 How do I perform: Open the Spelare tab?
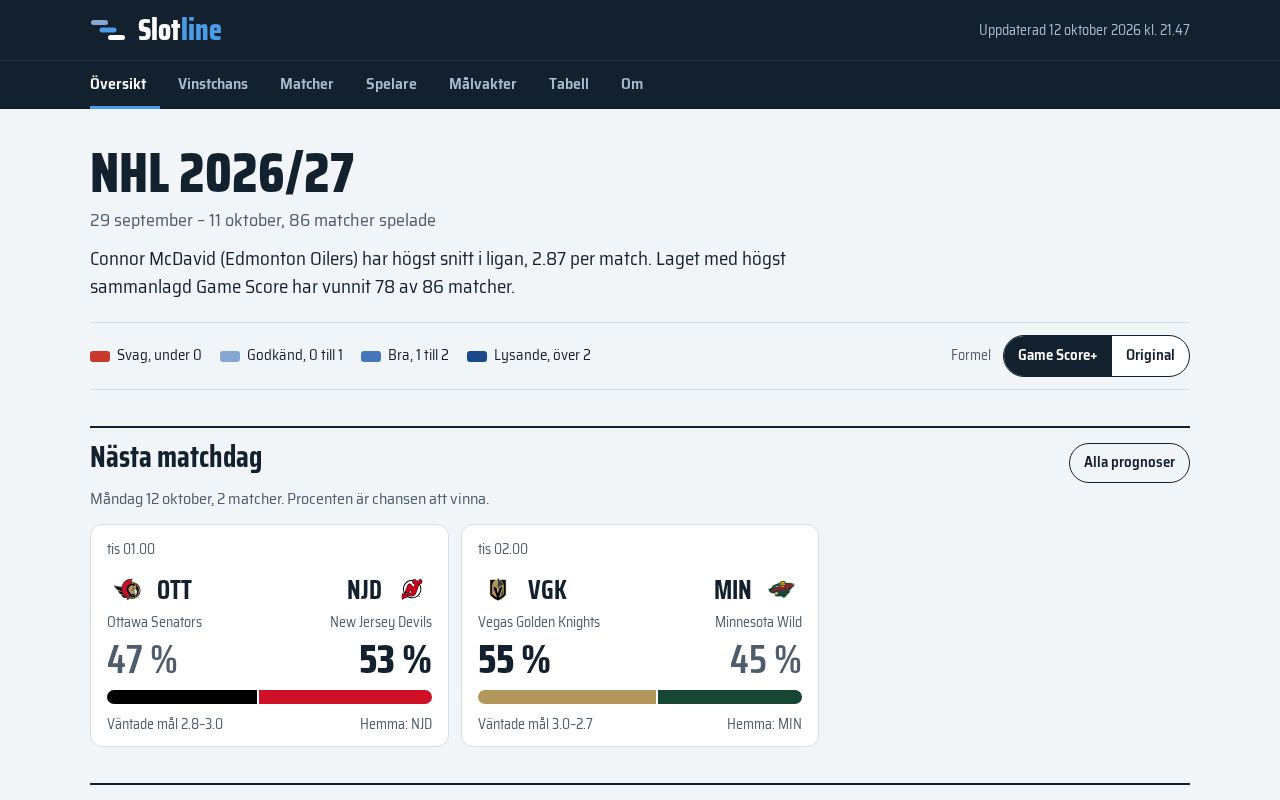(x=391, y=84)
